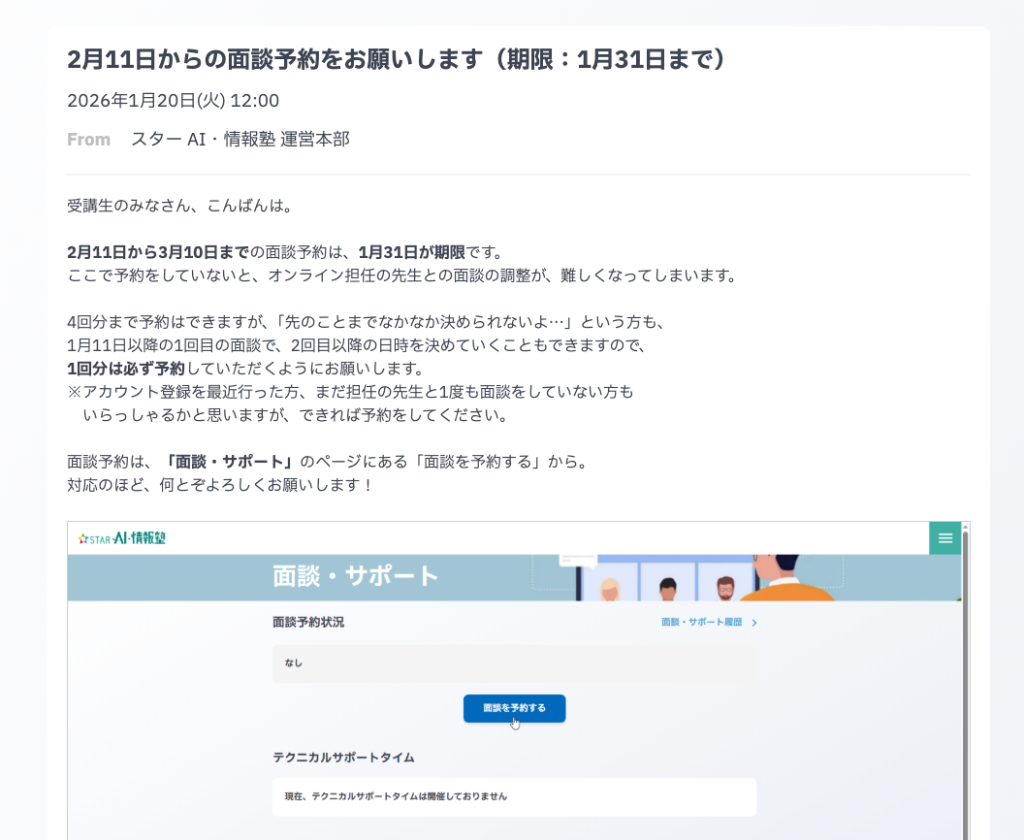Viewport: 1024px width, 840px height.
Task: Click the 面談予約状況 section heading
Action: (x=308, y=622)
